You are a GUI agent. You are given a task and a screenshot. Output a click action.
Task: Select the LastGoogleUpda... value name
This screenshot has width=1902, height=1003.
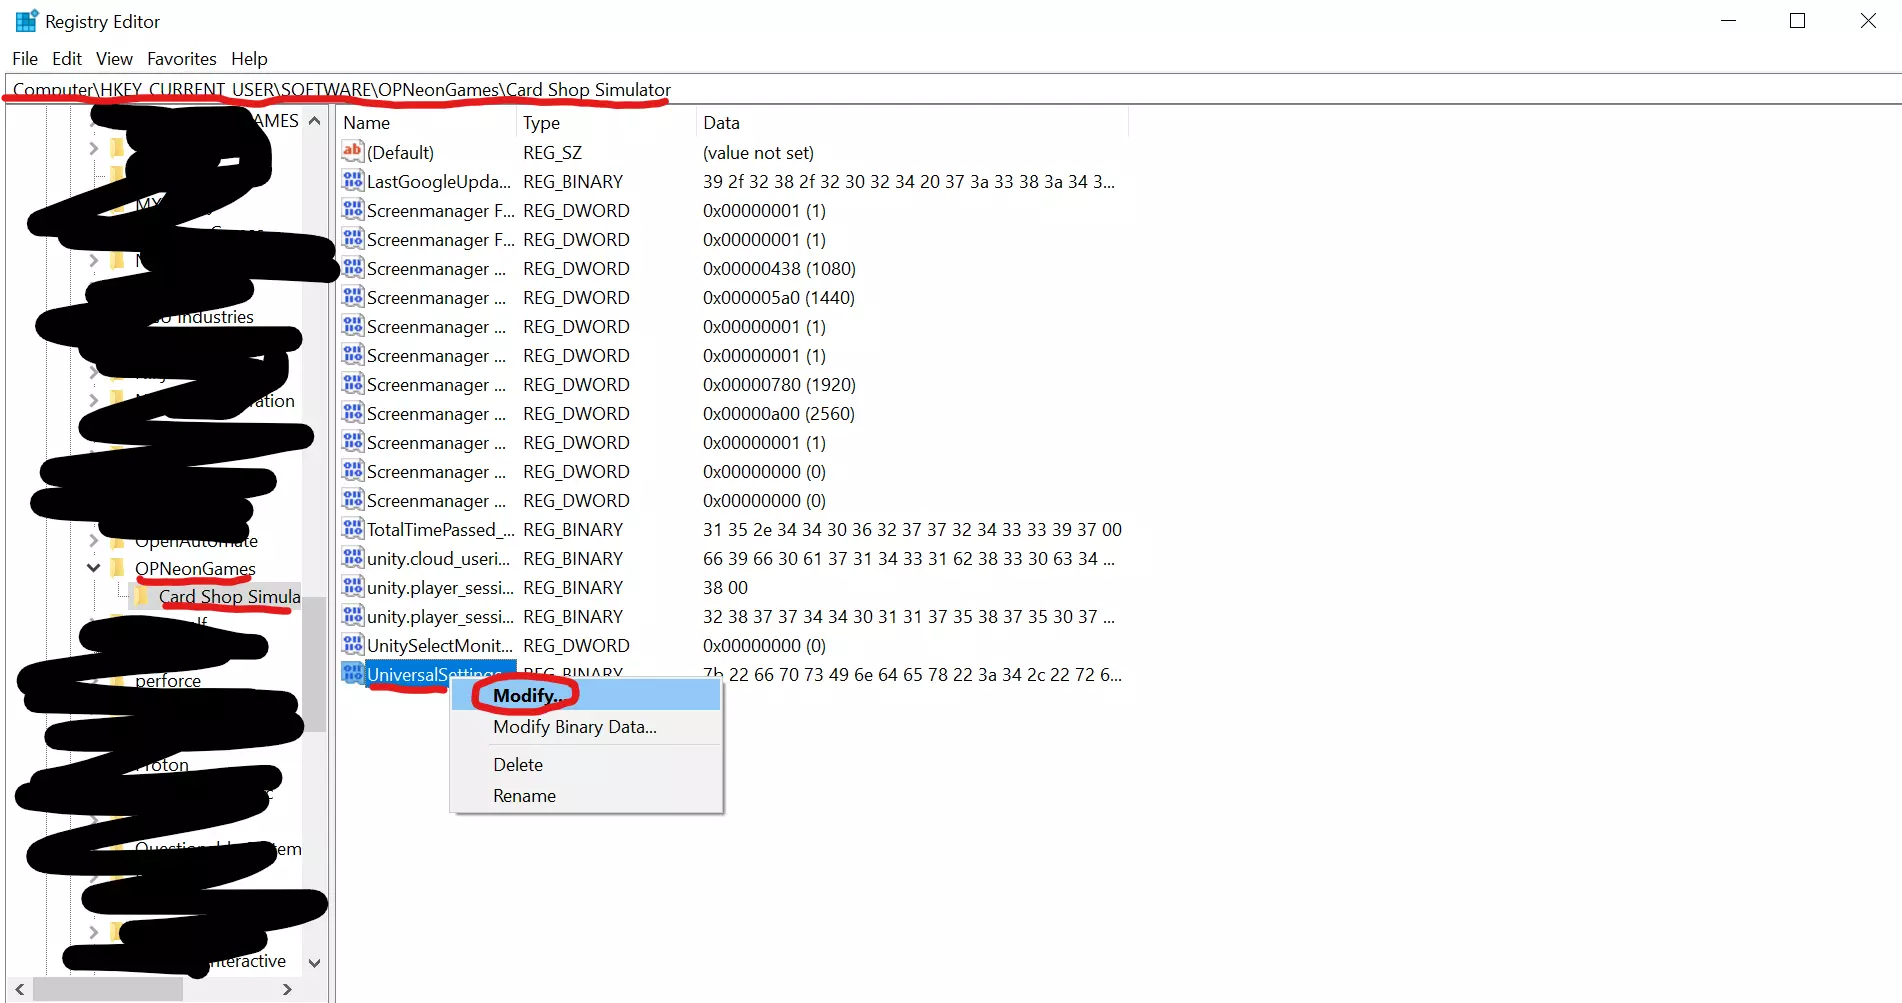(x=439, y=181)
